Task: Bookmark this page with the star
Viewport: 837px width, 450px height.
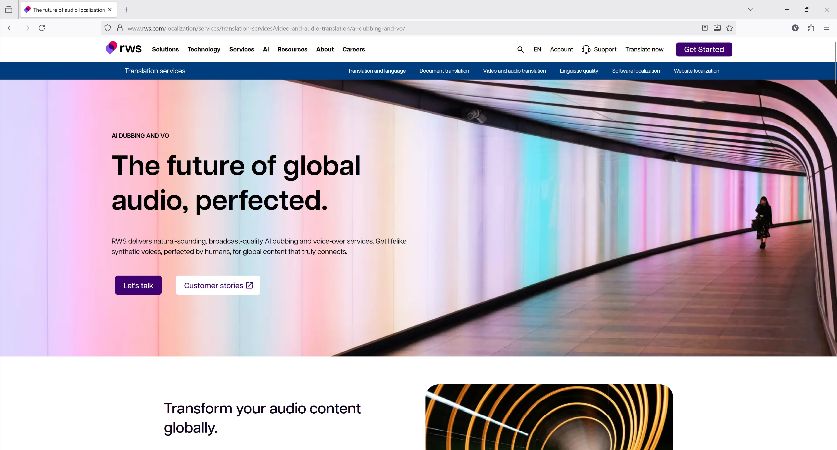Action: pyautogui.click(x=730, y=28)
